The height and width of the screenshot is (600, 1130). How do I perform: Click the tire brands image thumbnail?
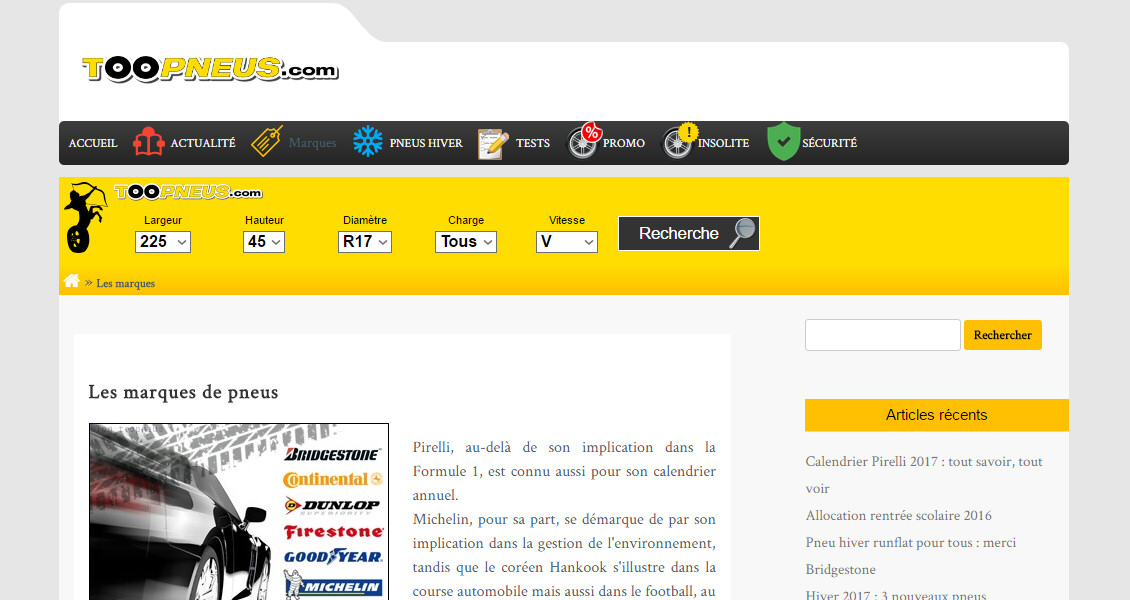(x=239, y=511)
